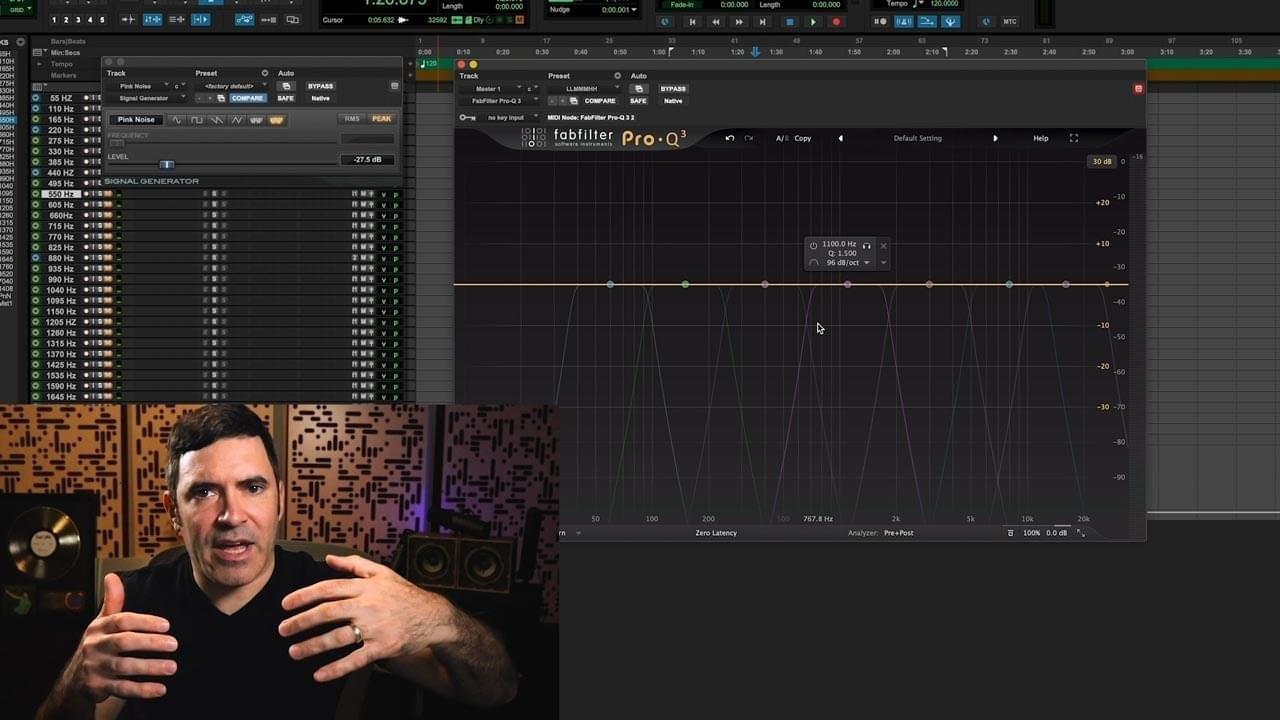1280x720 pixels.
Task: Select the square wave shape in Signal Generator
Action: tap(197, 120)
